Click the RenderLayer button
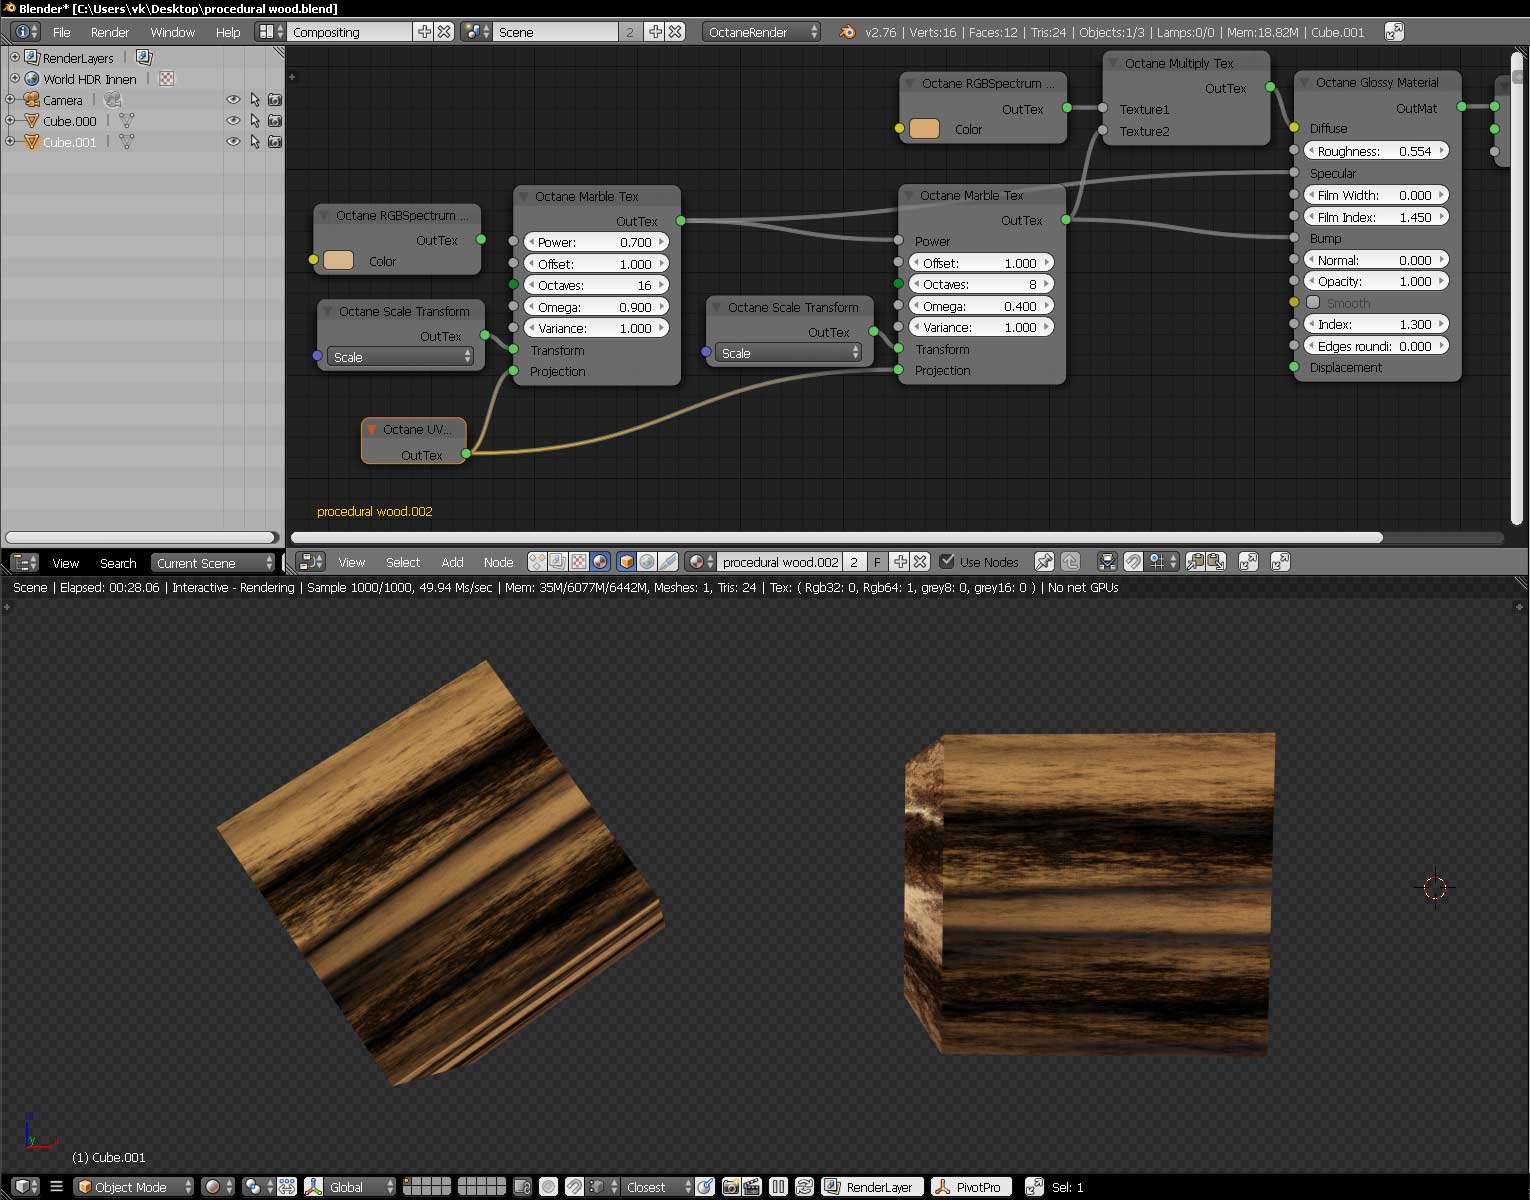Screen dimensions: 1530x1200 tap(870, 1187)
